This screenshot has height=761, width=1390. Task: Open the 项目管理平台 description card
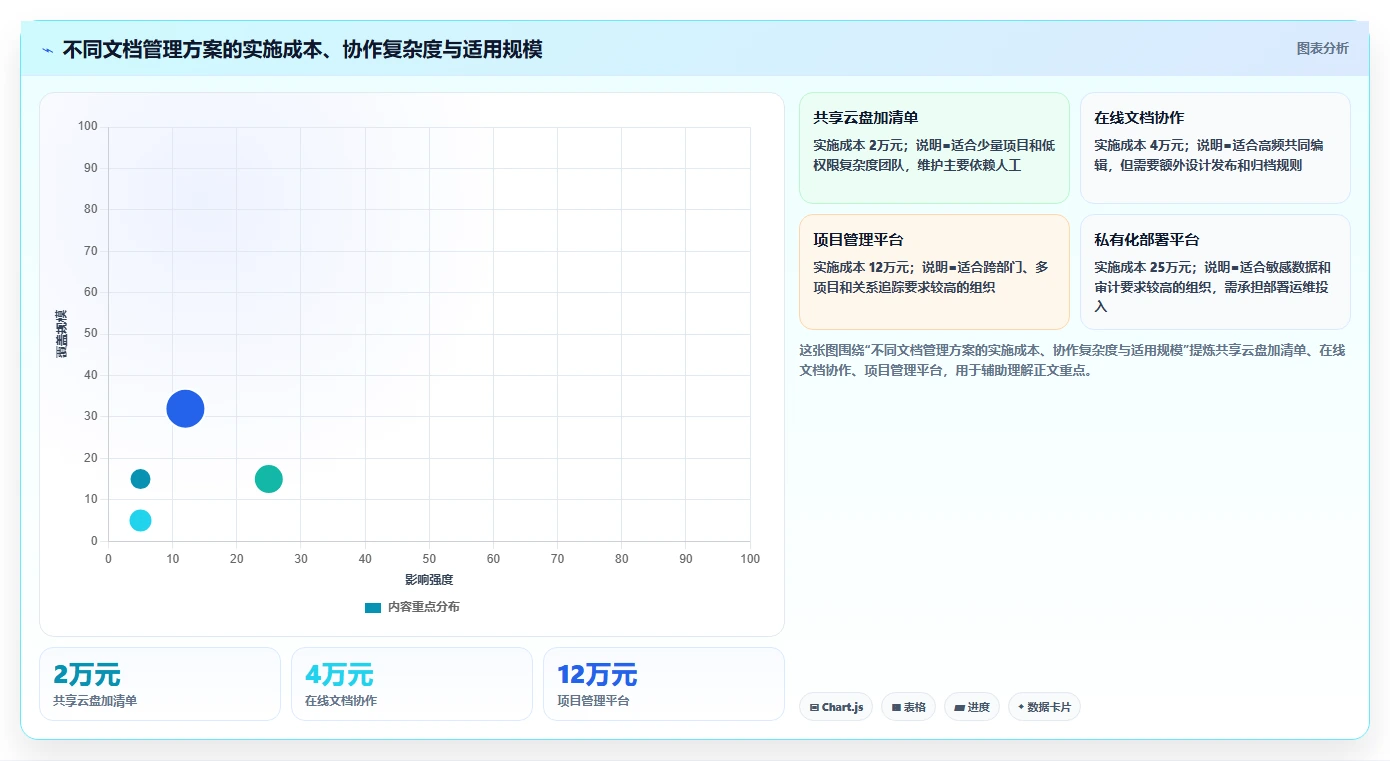click(x=934, y=272)
